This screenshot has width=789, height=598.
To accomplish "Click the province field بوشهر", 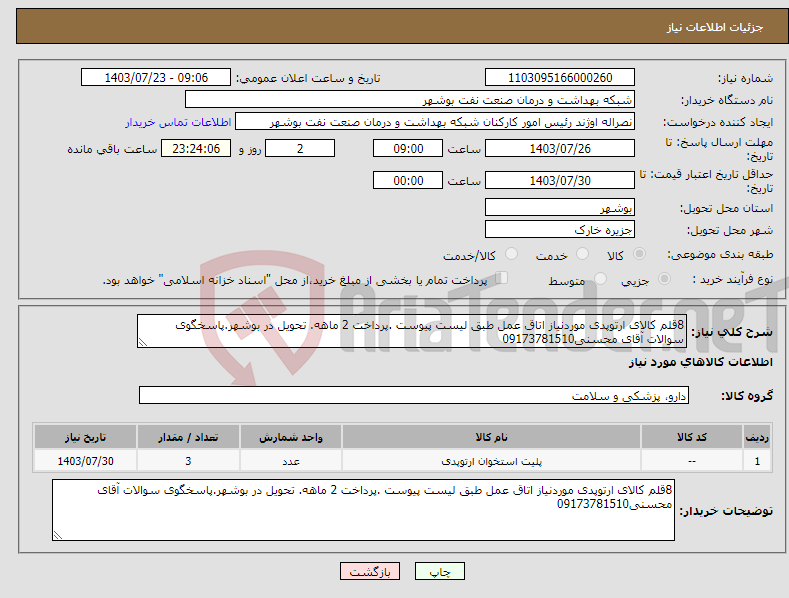I will point(560,207).
